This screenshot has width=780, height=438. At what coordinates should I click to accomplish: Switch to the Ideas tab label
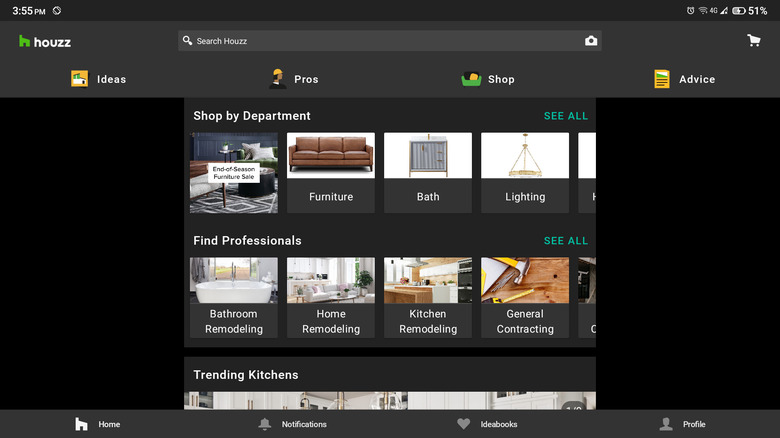coord(111,79)
